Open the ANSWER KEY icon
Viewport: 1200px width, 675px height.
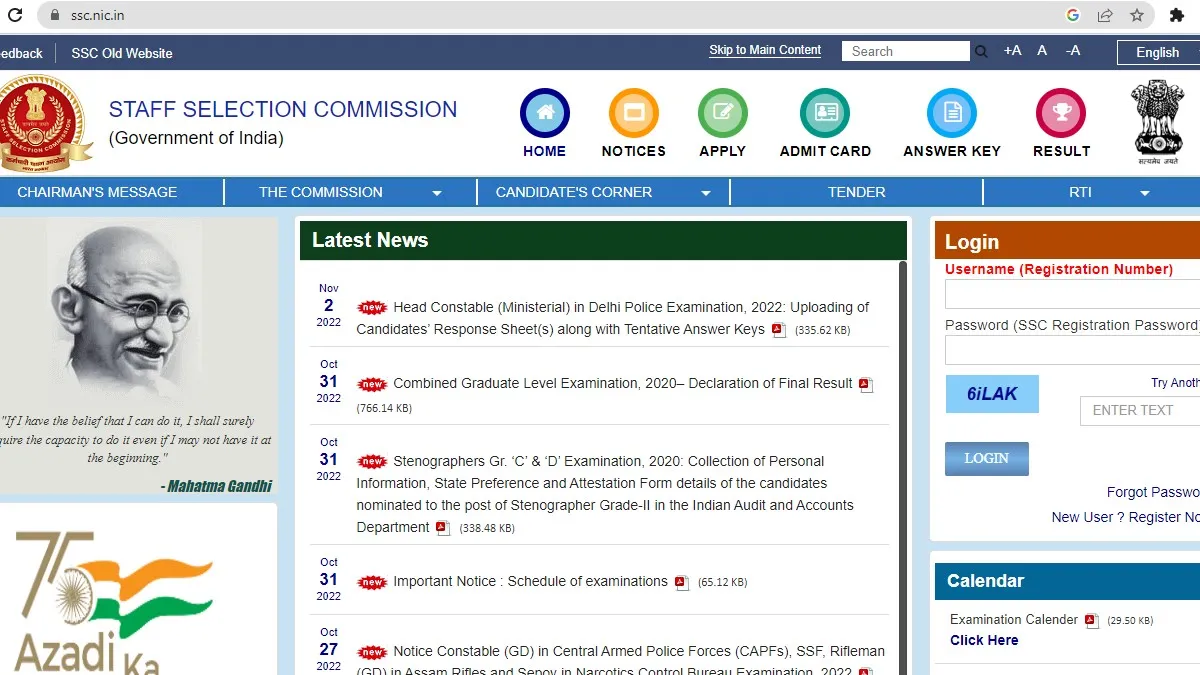(951, 113)
